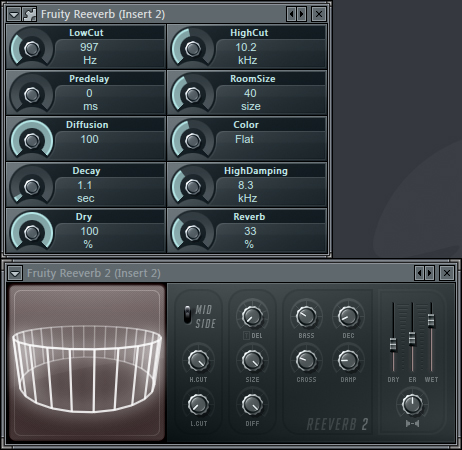Click the HighDamping value 8.3 kHz

pyautogui.click(x=247, y=192)
